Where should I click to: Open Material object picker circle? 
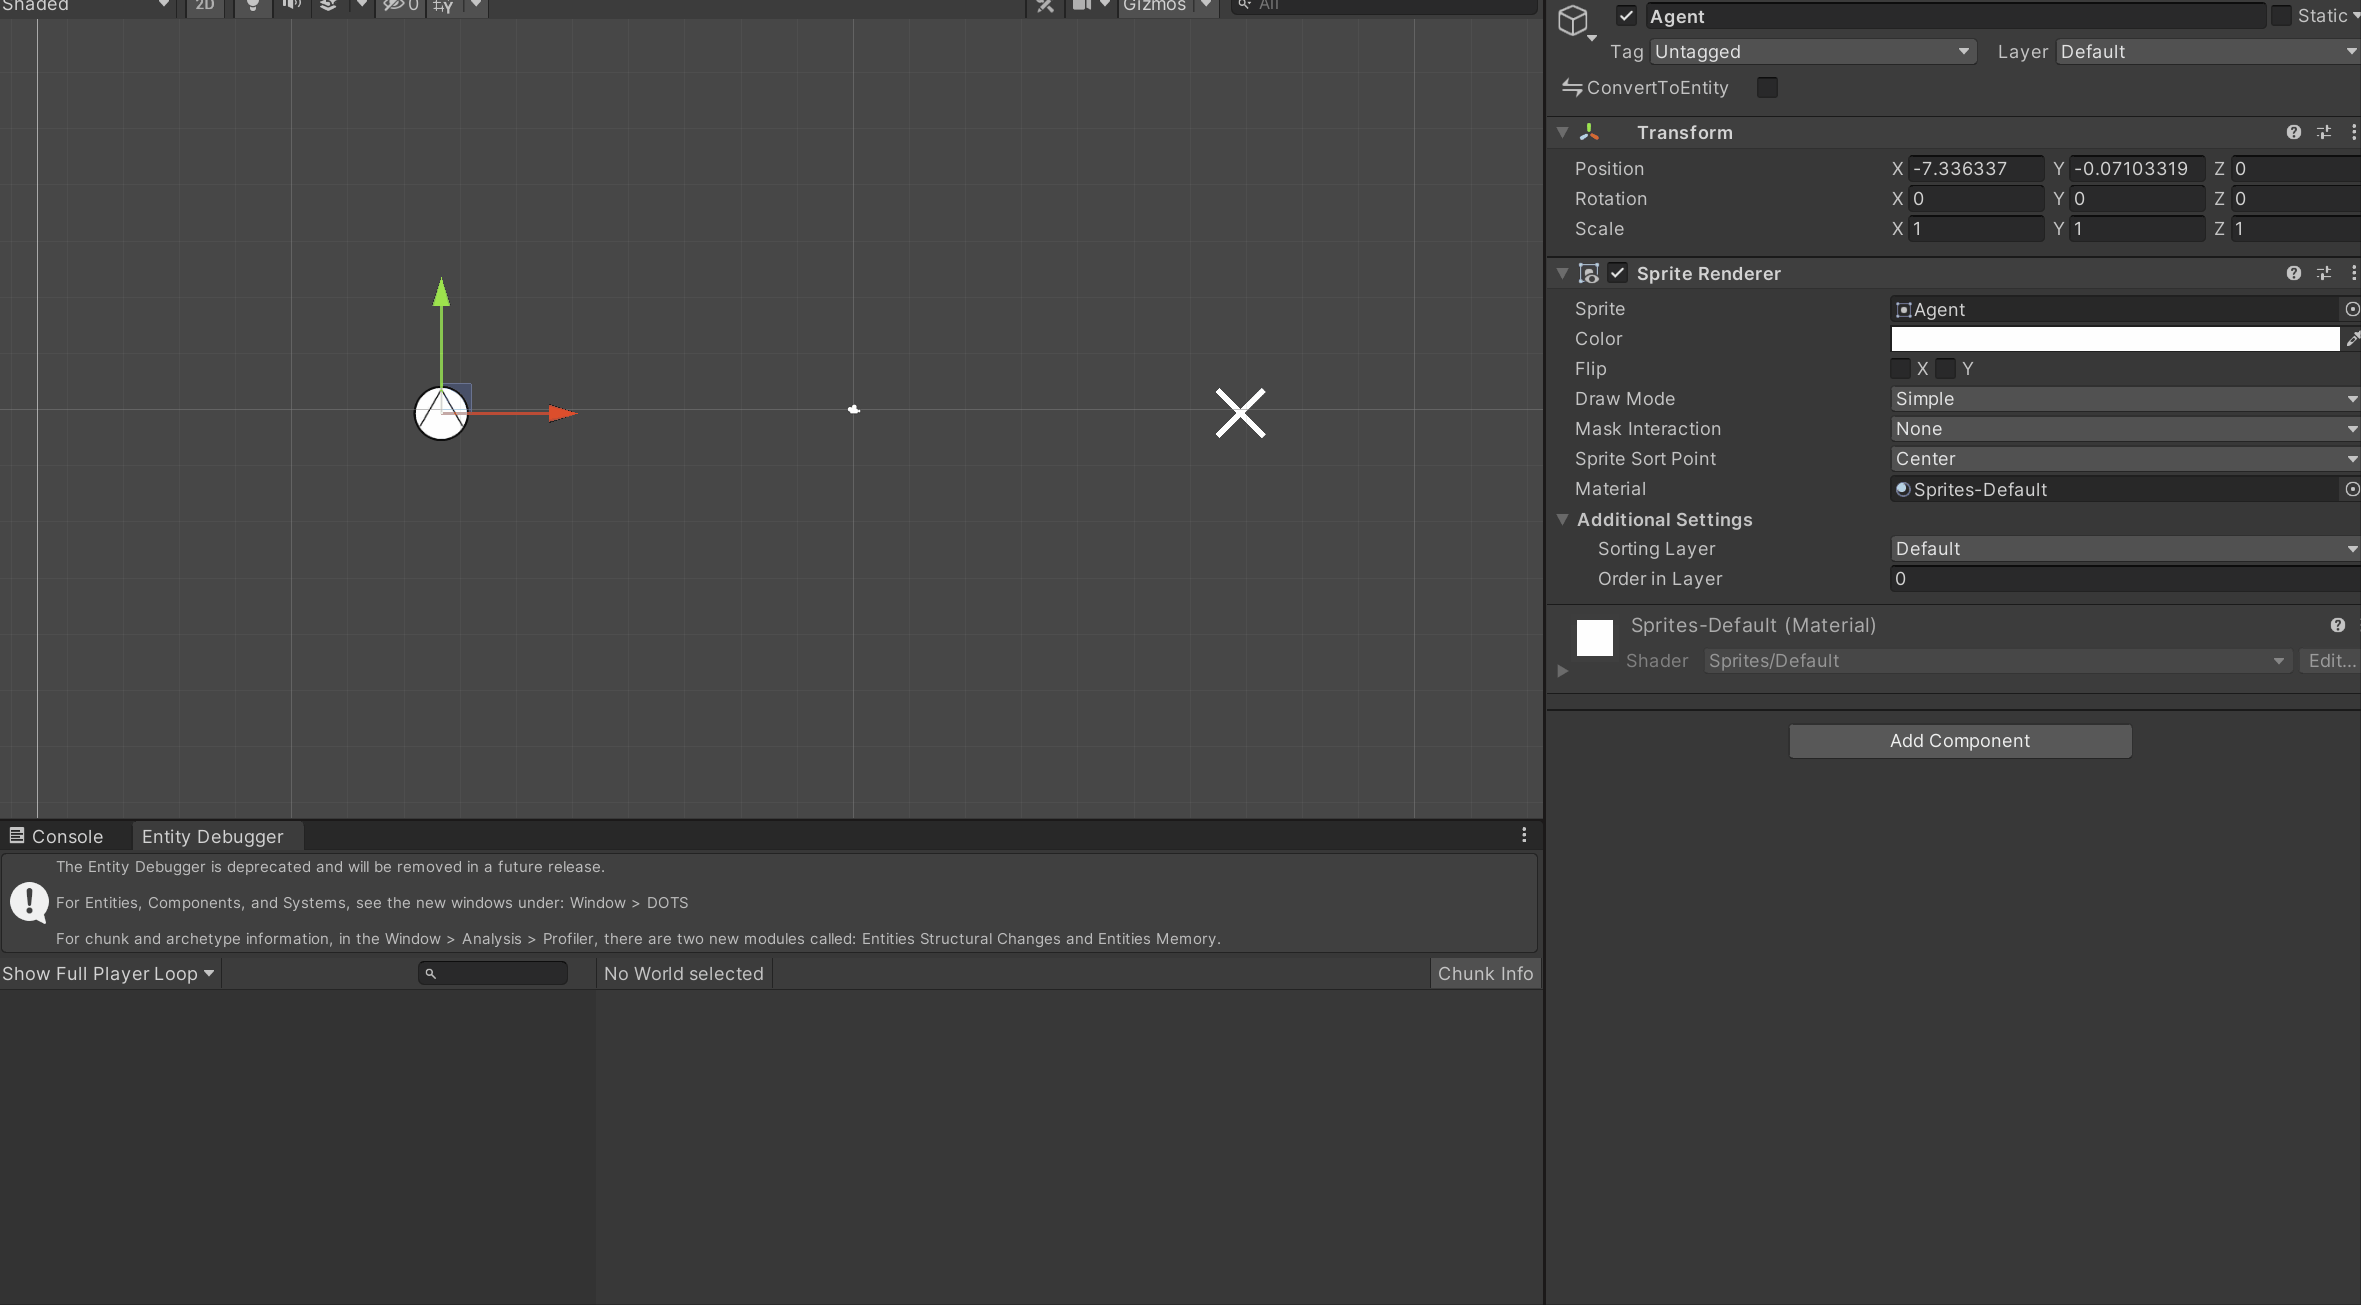(2352, 489)
